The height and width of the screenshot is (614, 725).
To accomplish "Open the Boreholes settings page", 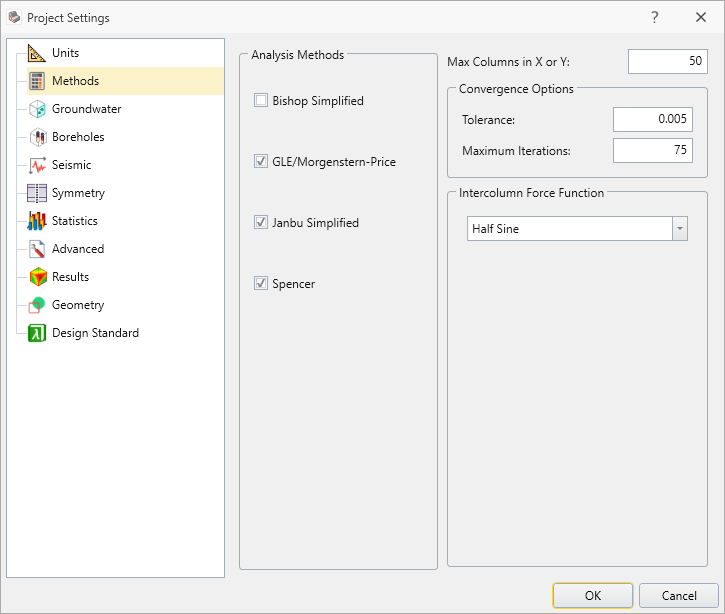I will [78, 137].
